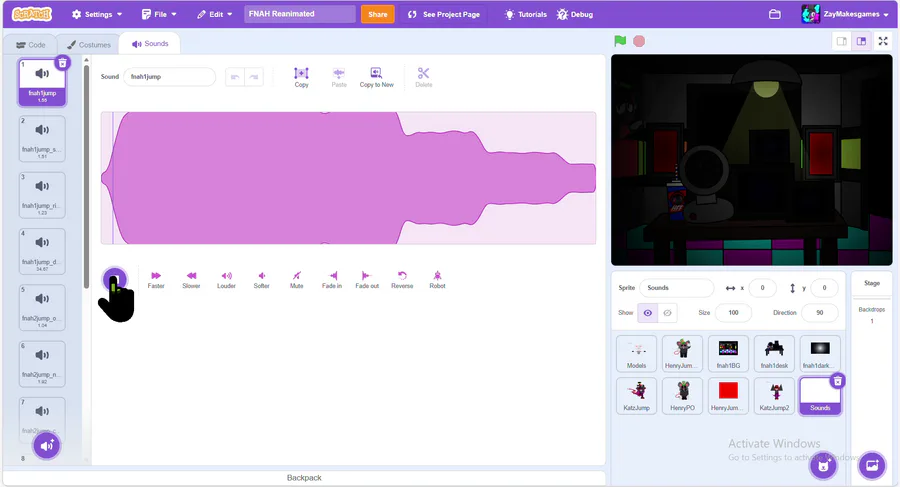Enter full screen stage mode
Image resolution: width=900 pixels, height=487 pixels.
(x=883, y=41)
